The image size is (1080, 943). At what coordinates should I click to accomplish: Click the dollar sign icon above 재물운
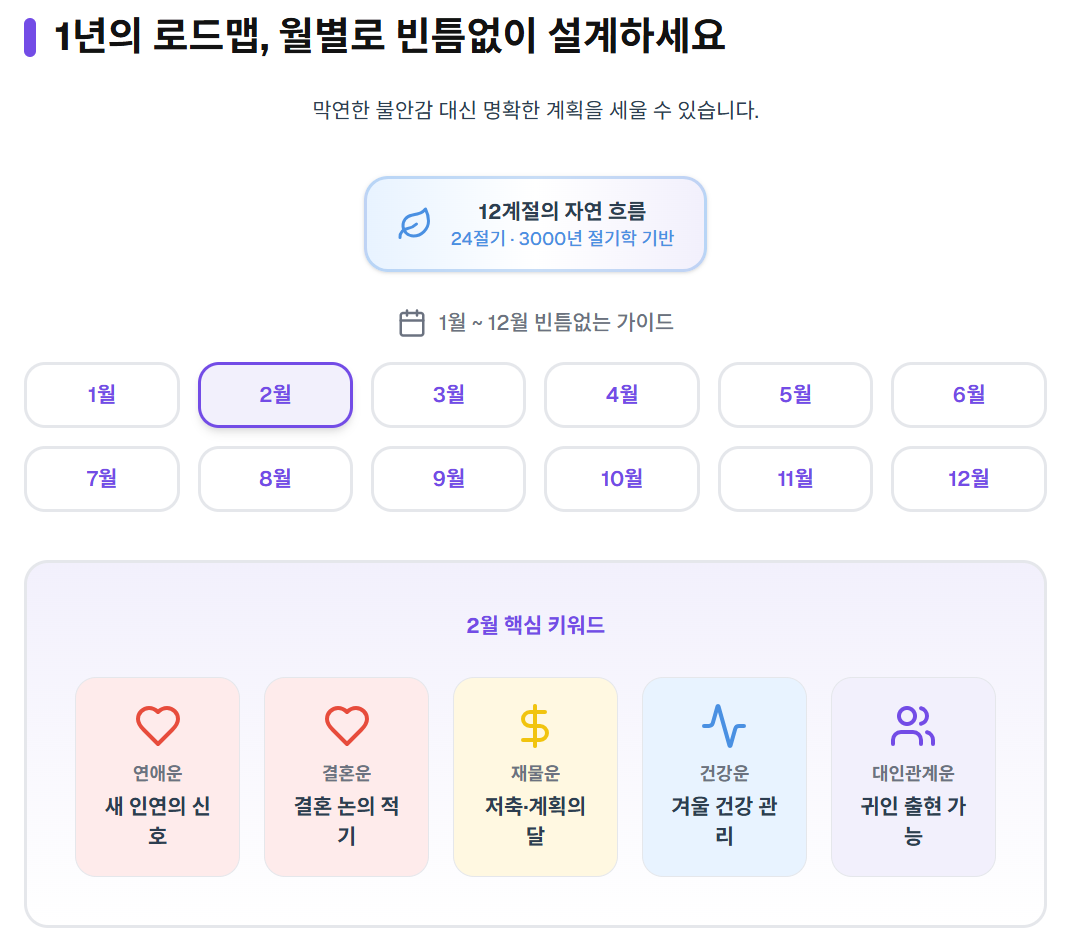point(535,725)
